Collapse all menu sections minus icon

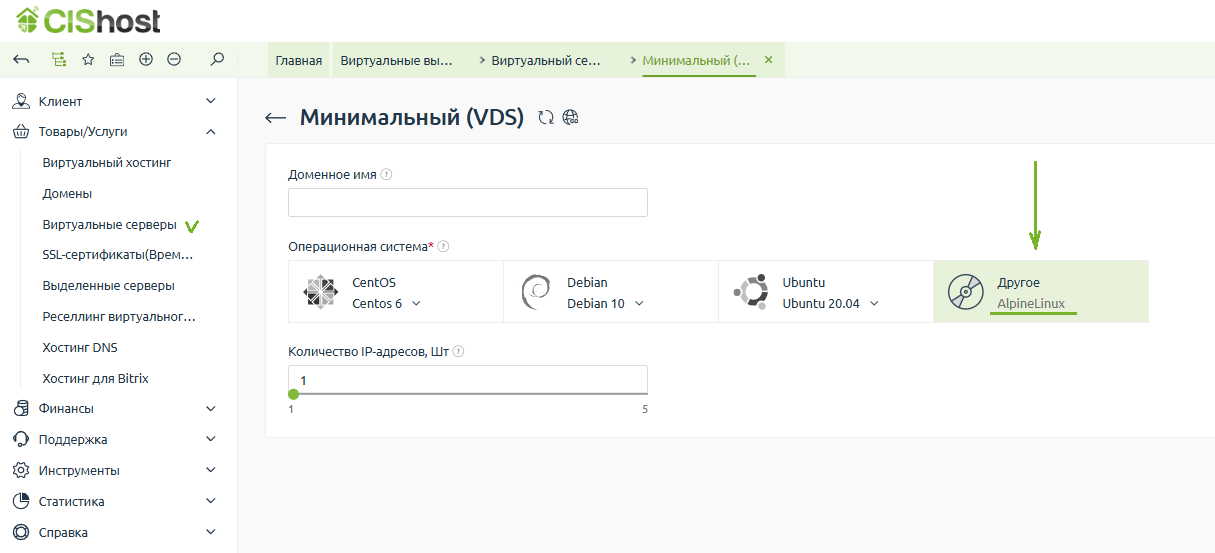[174, 60]
